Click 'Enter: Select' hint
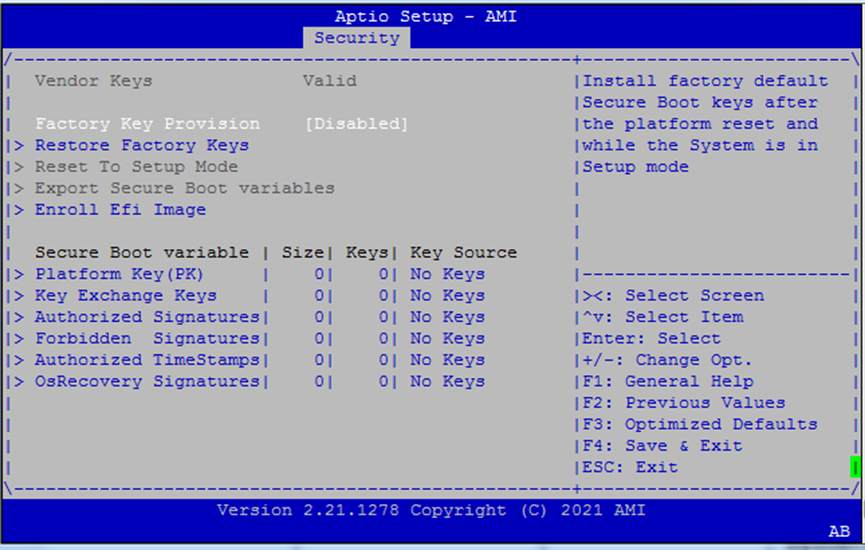 tap(652, 339)
